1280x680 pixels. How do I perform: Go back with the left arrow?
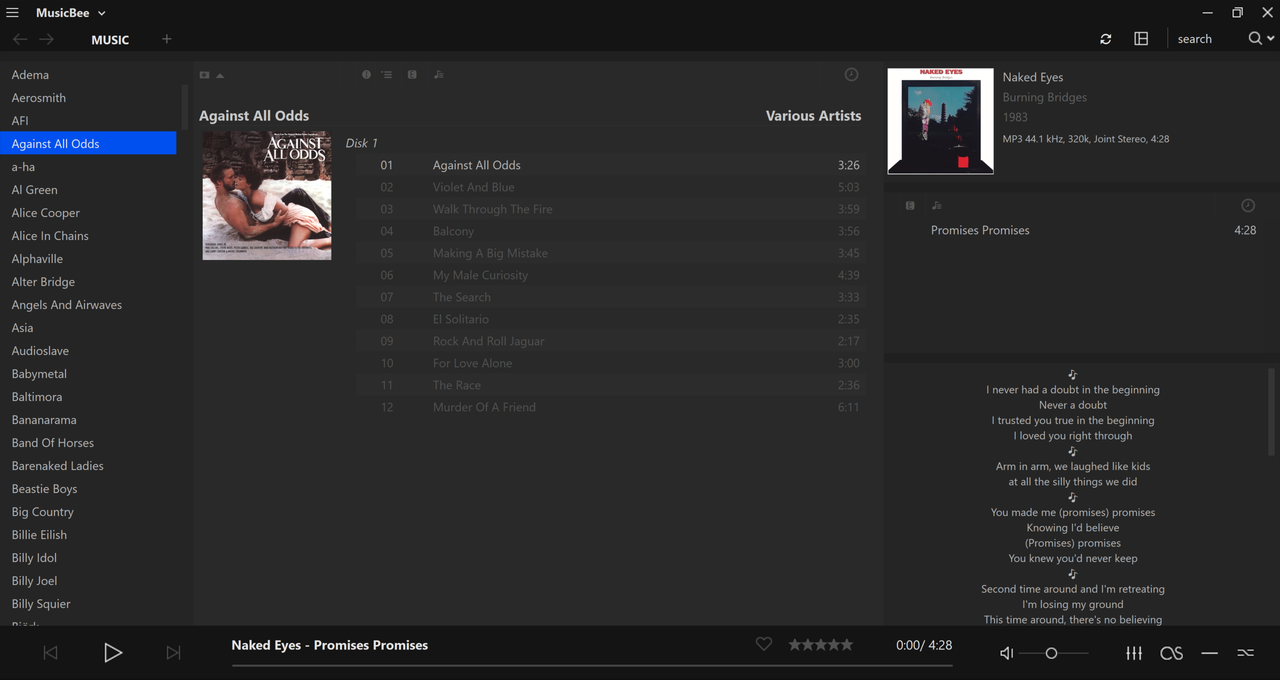coord(20,39)
